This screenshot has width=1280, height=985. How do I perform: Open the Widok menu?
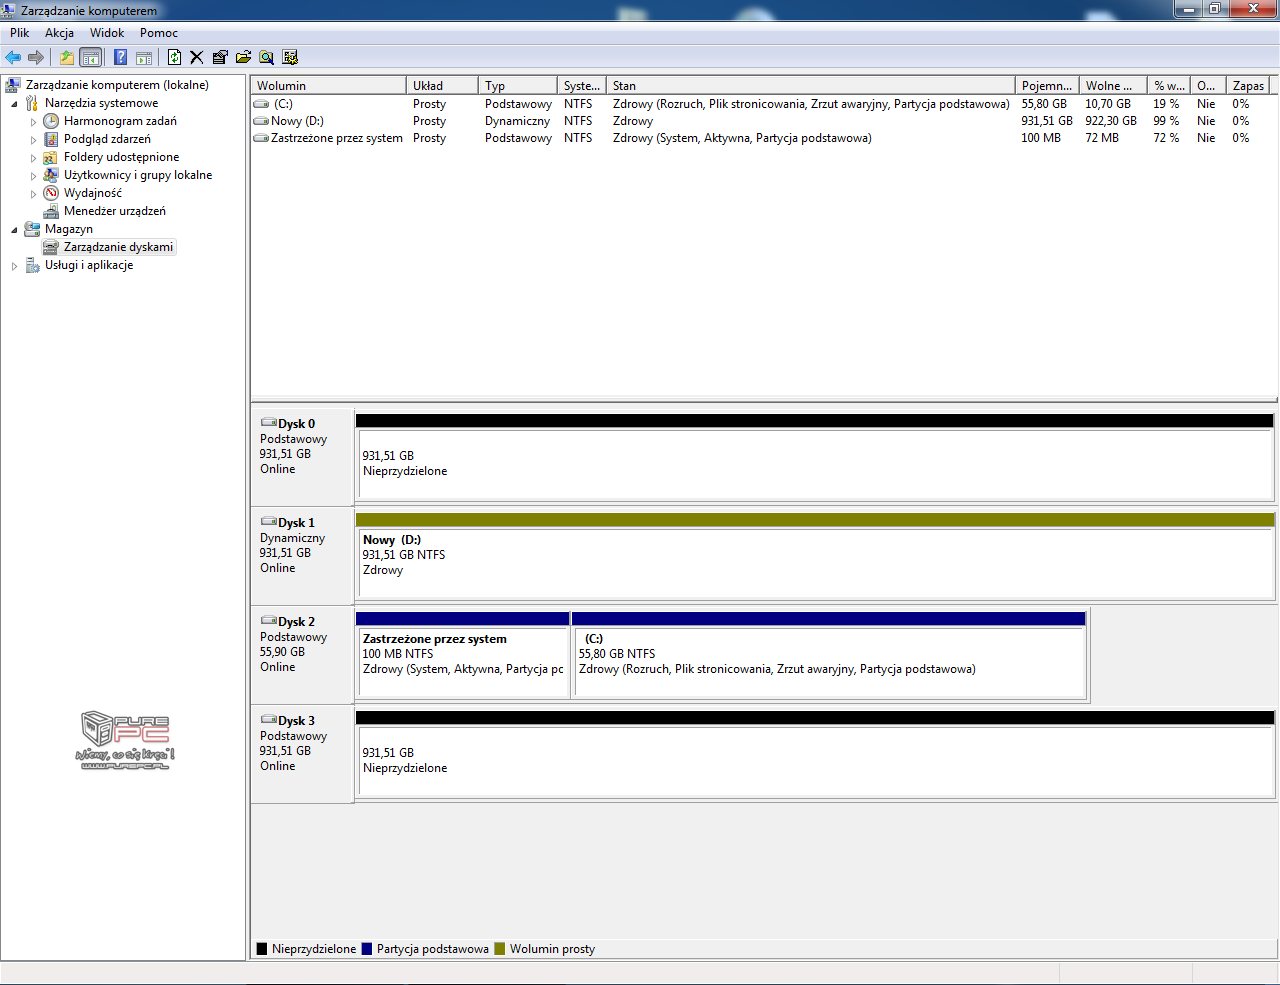coord(107,33)
